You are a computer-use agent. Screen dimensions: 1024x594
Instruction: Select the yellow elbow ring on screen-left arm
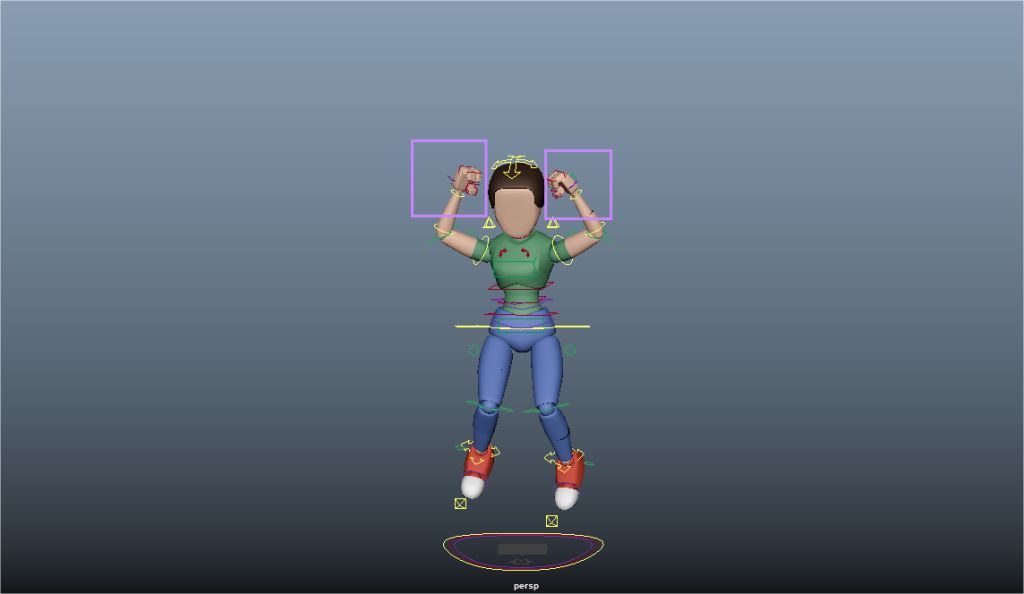pos(445,230)
